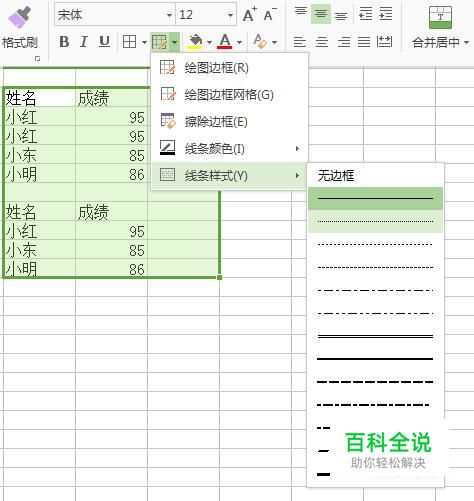Open the font size dropdown showing 12
The image size is (474, 501).
pyautogui.click(x=230, y=15)
